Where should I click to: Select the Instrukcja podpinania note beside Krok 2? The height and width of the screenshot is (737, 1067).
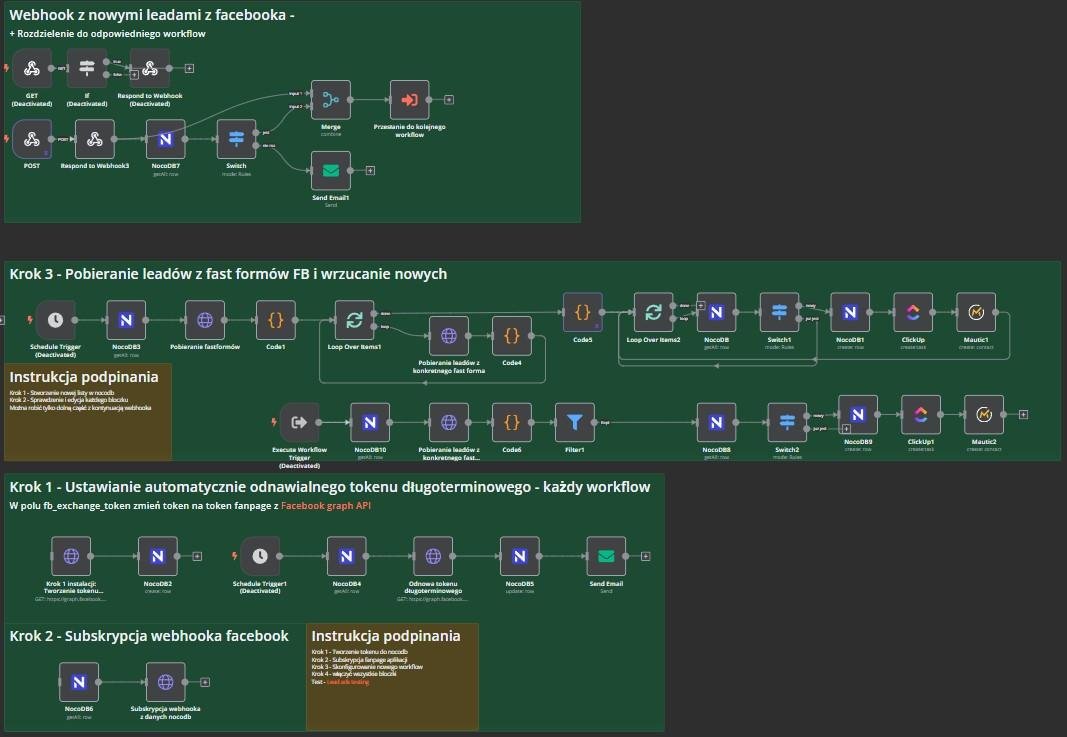392,677
